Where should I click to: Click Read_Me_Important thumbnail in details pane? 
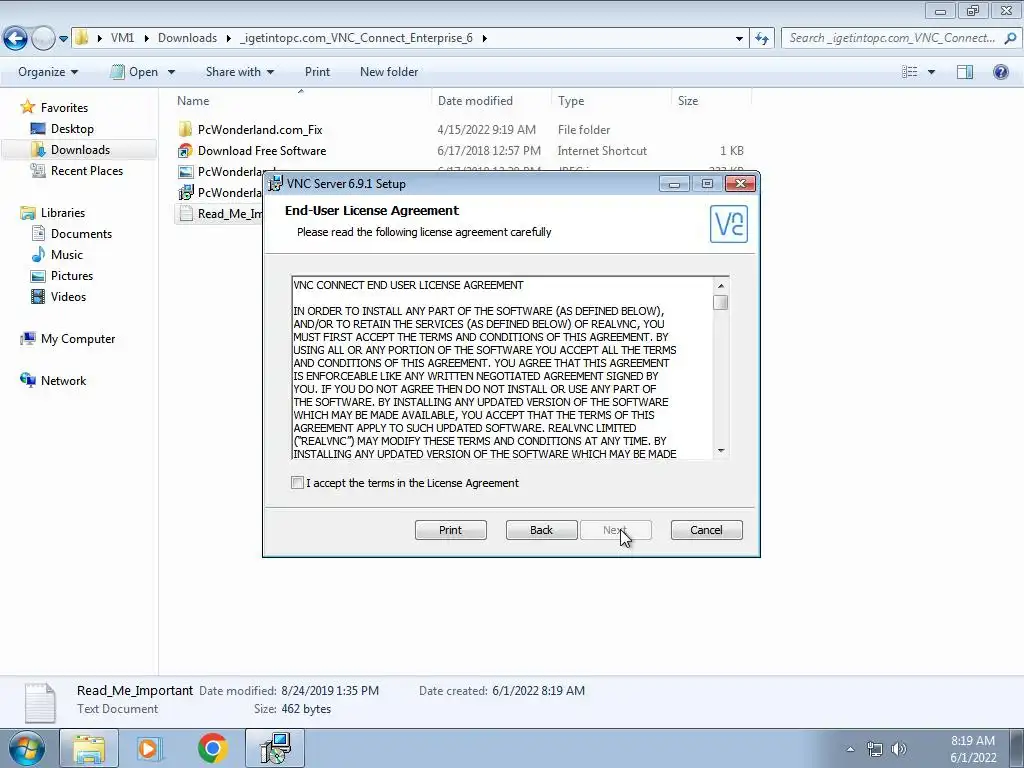[x=40, y=702]
